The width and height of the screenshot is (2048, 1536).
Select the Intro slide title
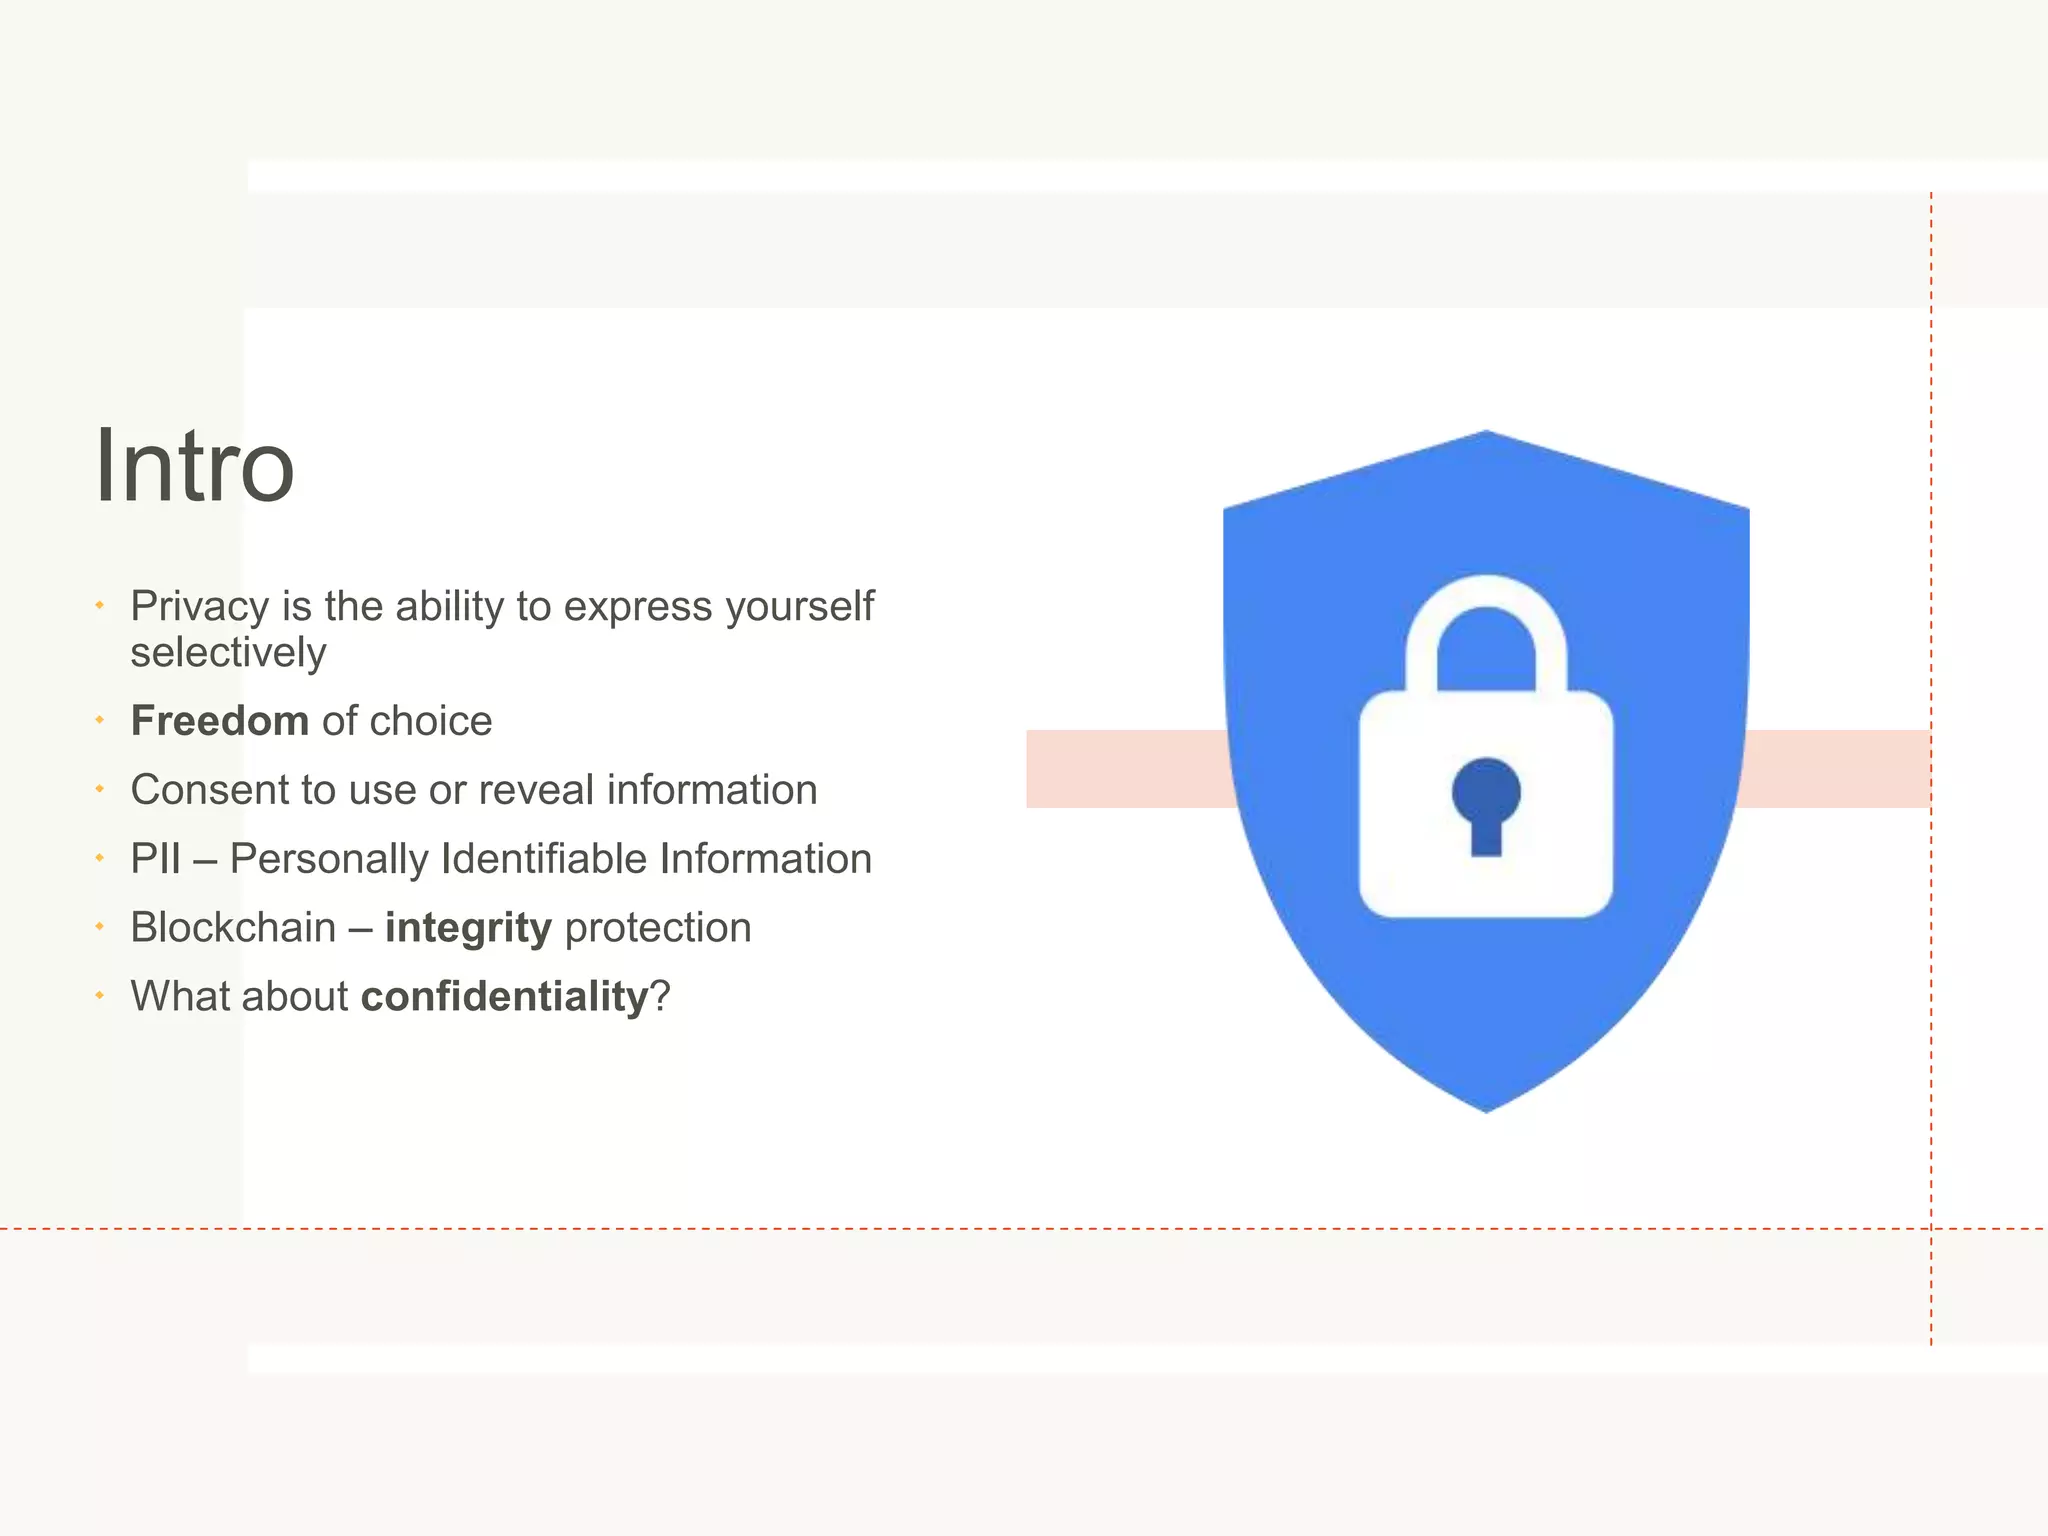(195, 466)
